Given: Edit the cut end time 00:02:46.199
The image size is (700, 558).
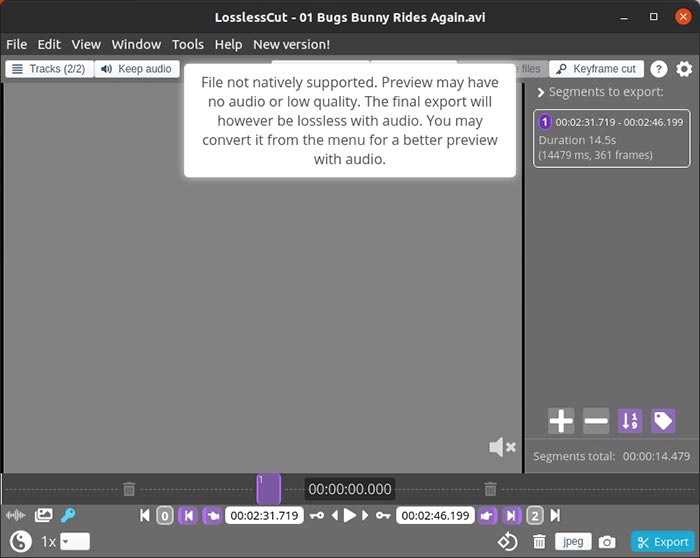Looking at the screenshot, I should (435, 516).
